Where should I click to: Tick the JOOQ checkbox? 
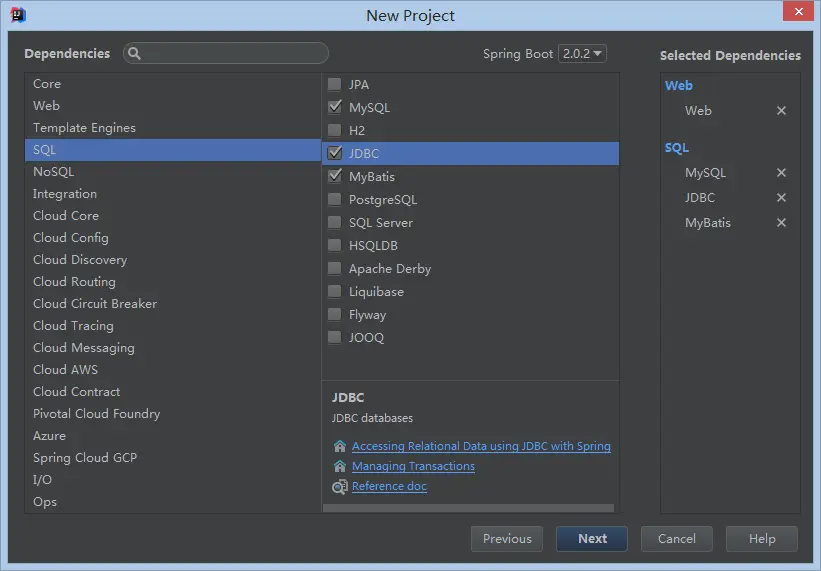pos(334,338)
